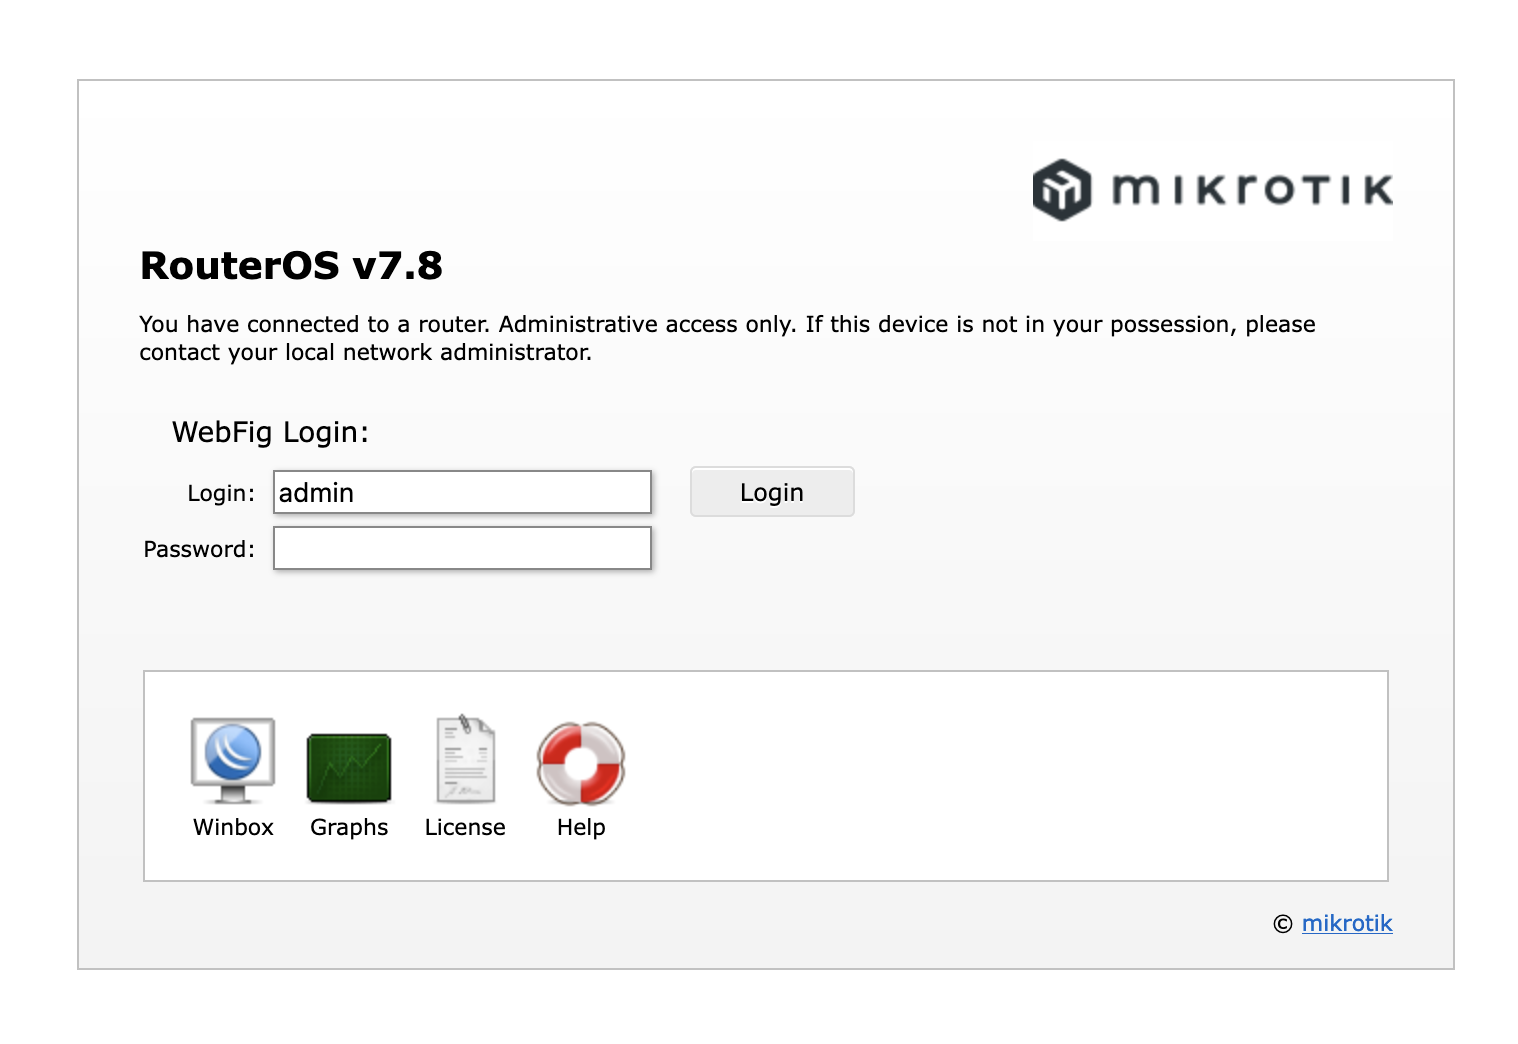Viewport: 1518px width, 1044px height.
Task: Focus the empty Password field
Action: click(x=462, y=548)
